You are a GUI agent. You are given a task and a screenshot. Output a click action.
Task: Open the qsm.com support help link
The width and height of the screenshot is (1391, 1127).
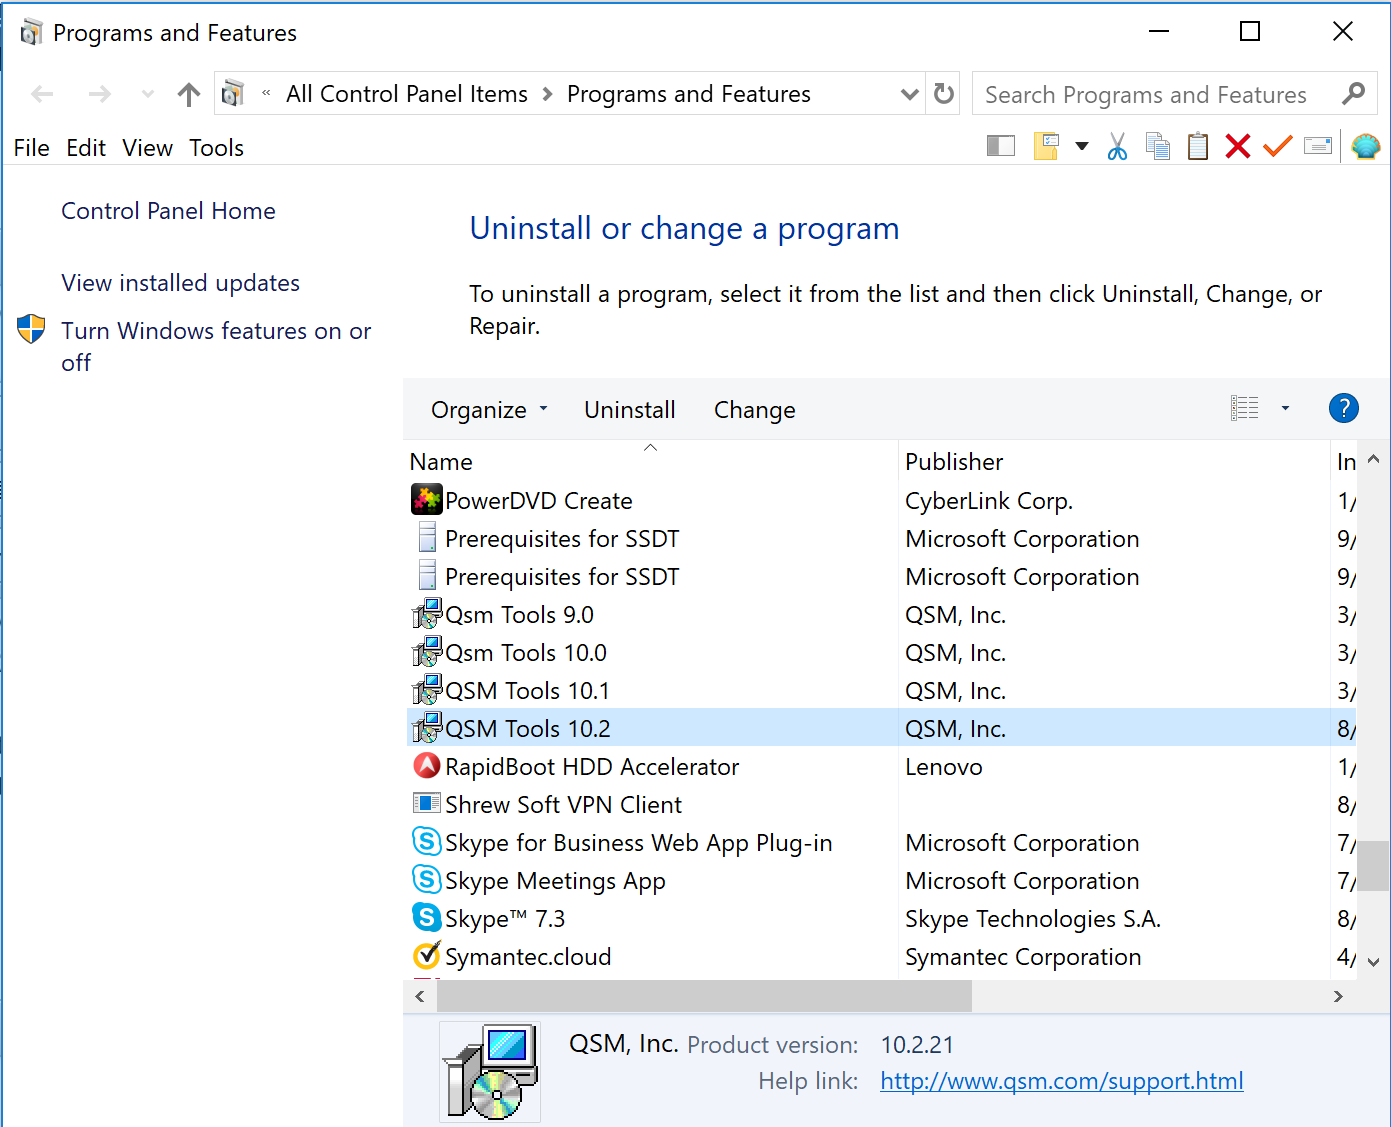pyautogui.click(x=1062, y=1081)
